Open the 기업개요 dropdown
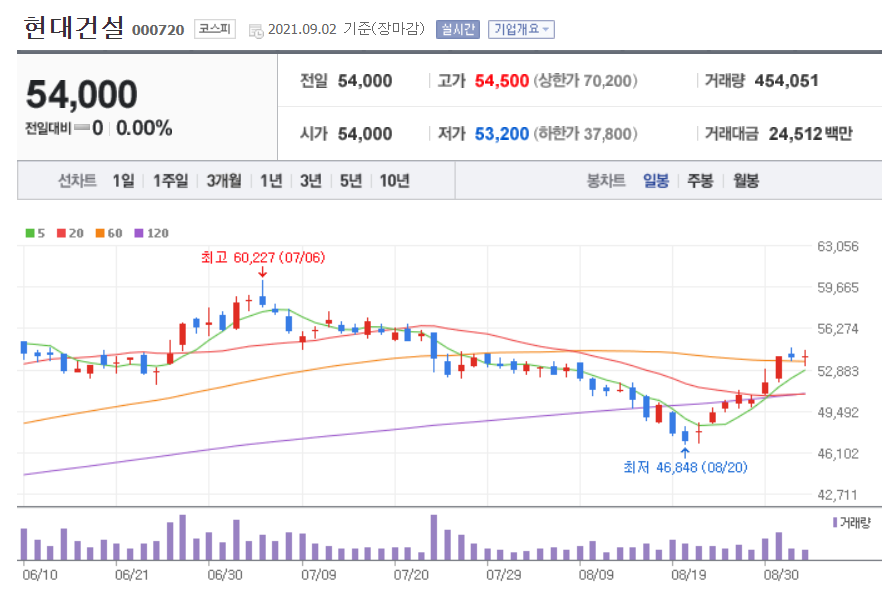 [x=521, y=29]
